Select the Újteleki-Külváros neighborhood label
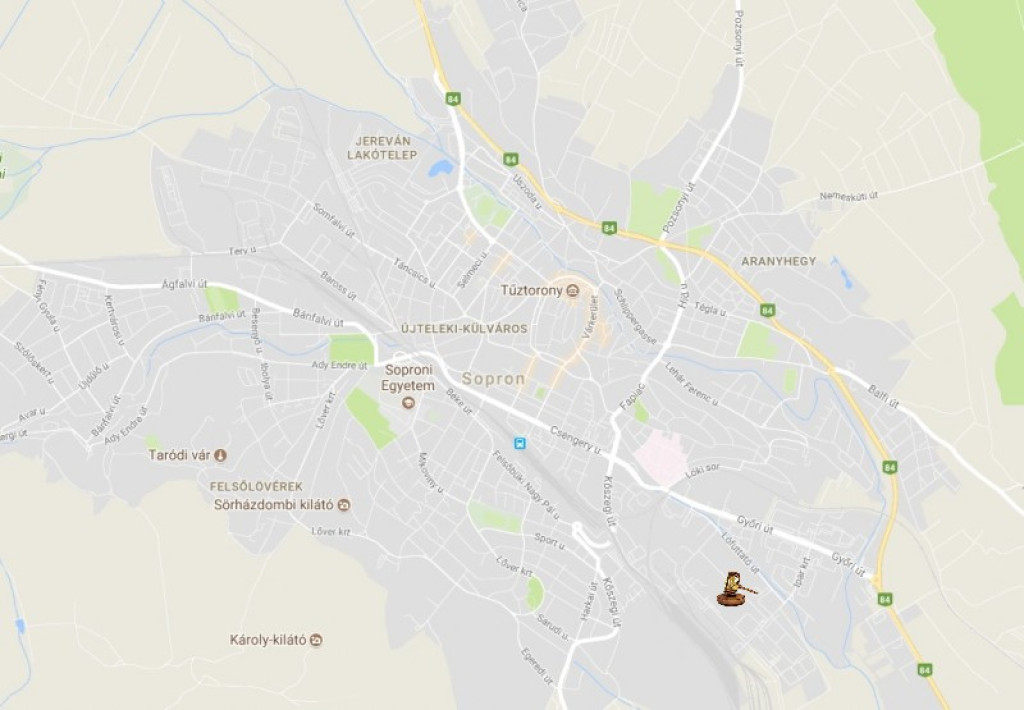Screen dimensions: 1024x710 464,329
